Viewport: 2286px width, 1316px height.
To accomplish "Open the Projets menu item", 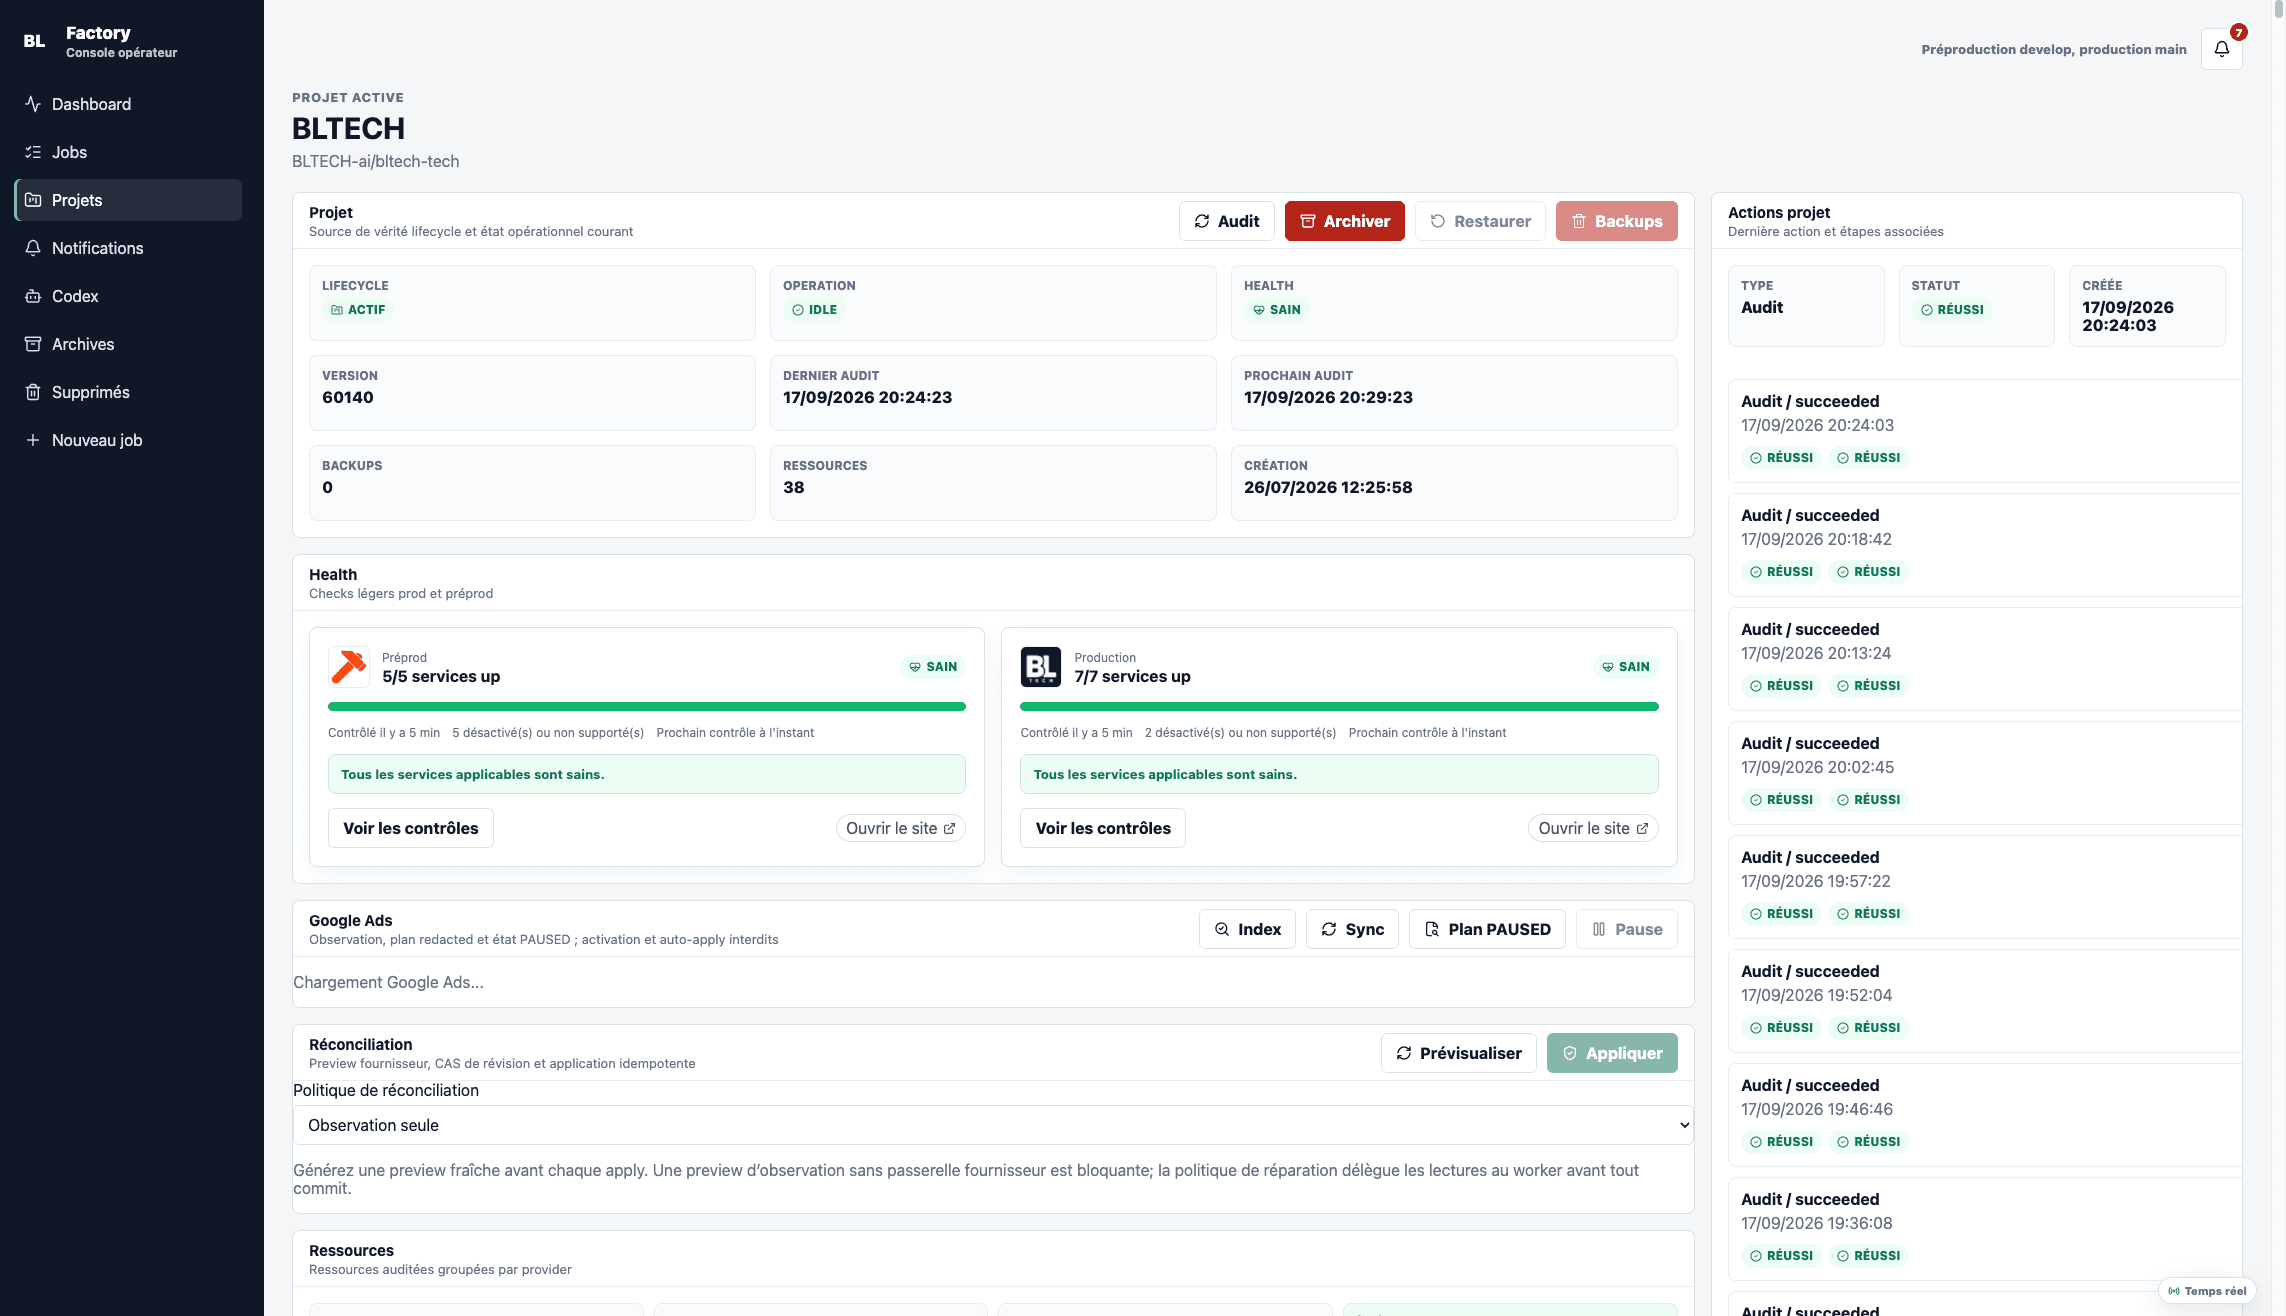I will (x=128, y=200).
